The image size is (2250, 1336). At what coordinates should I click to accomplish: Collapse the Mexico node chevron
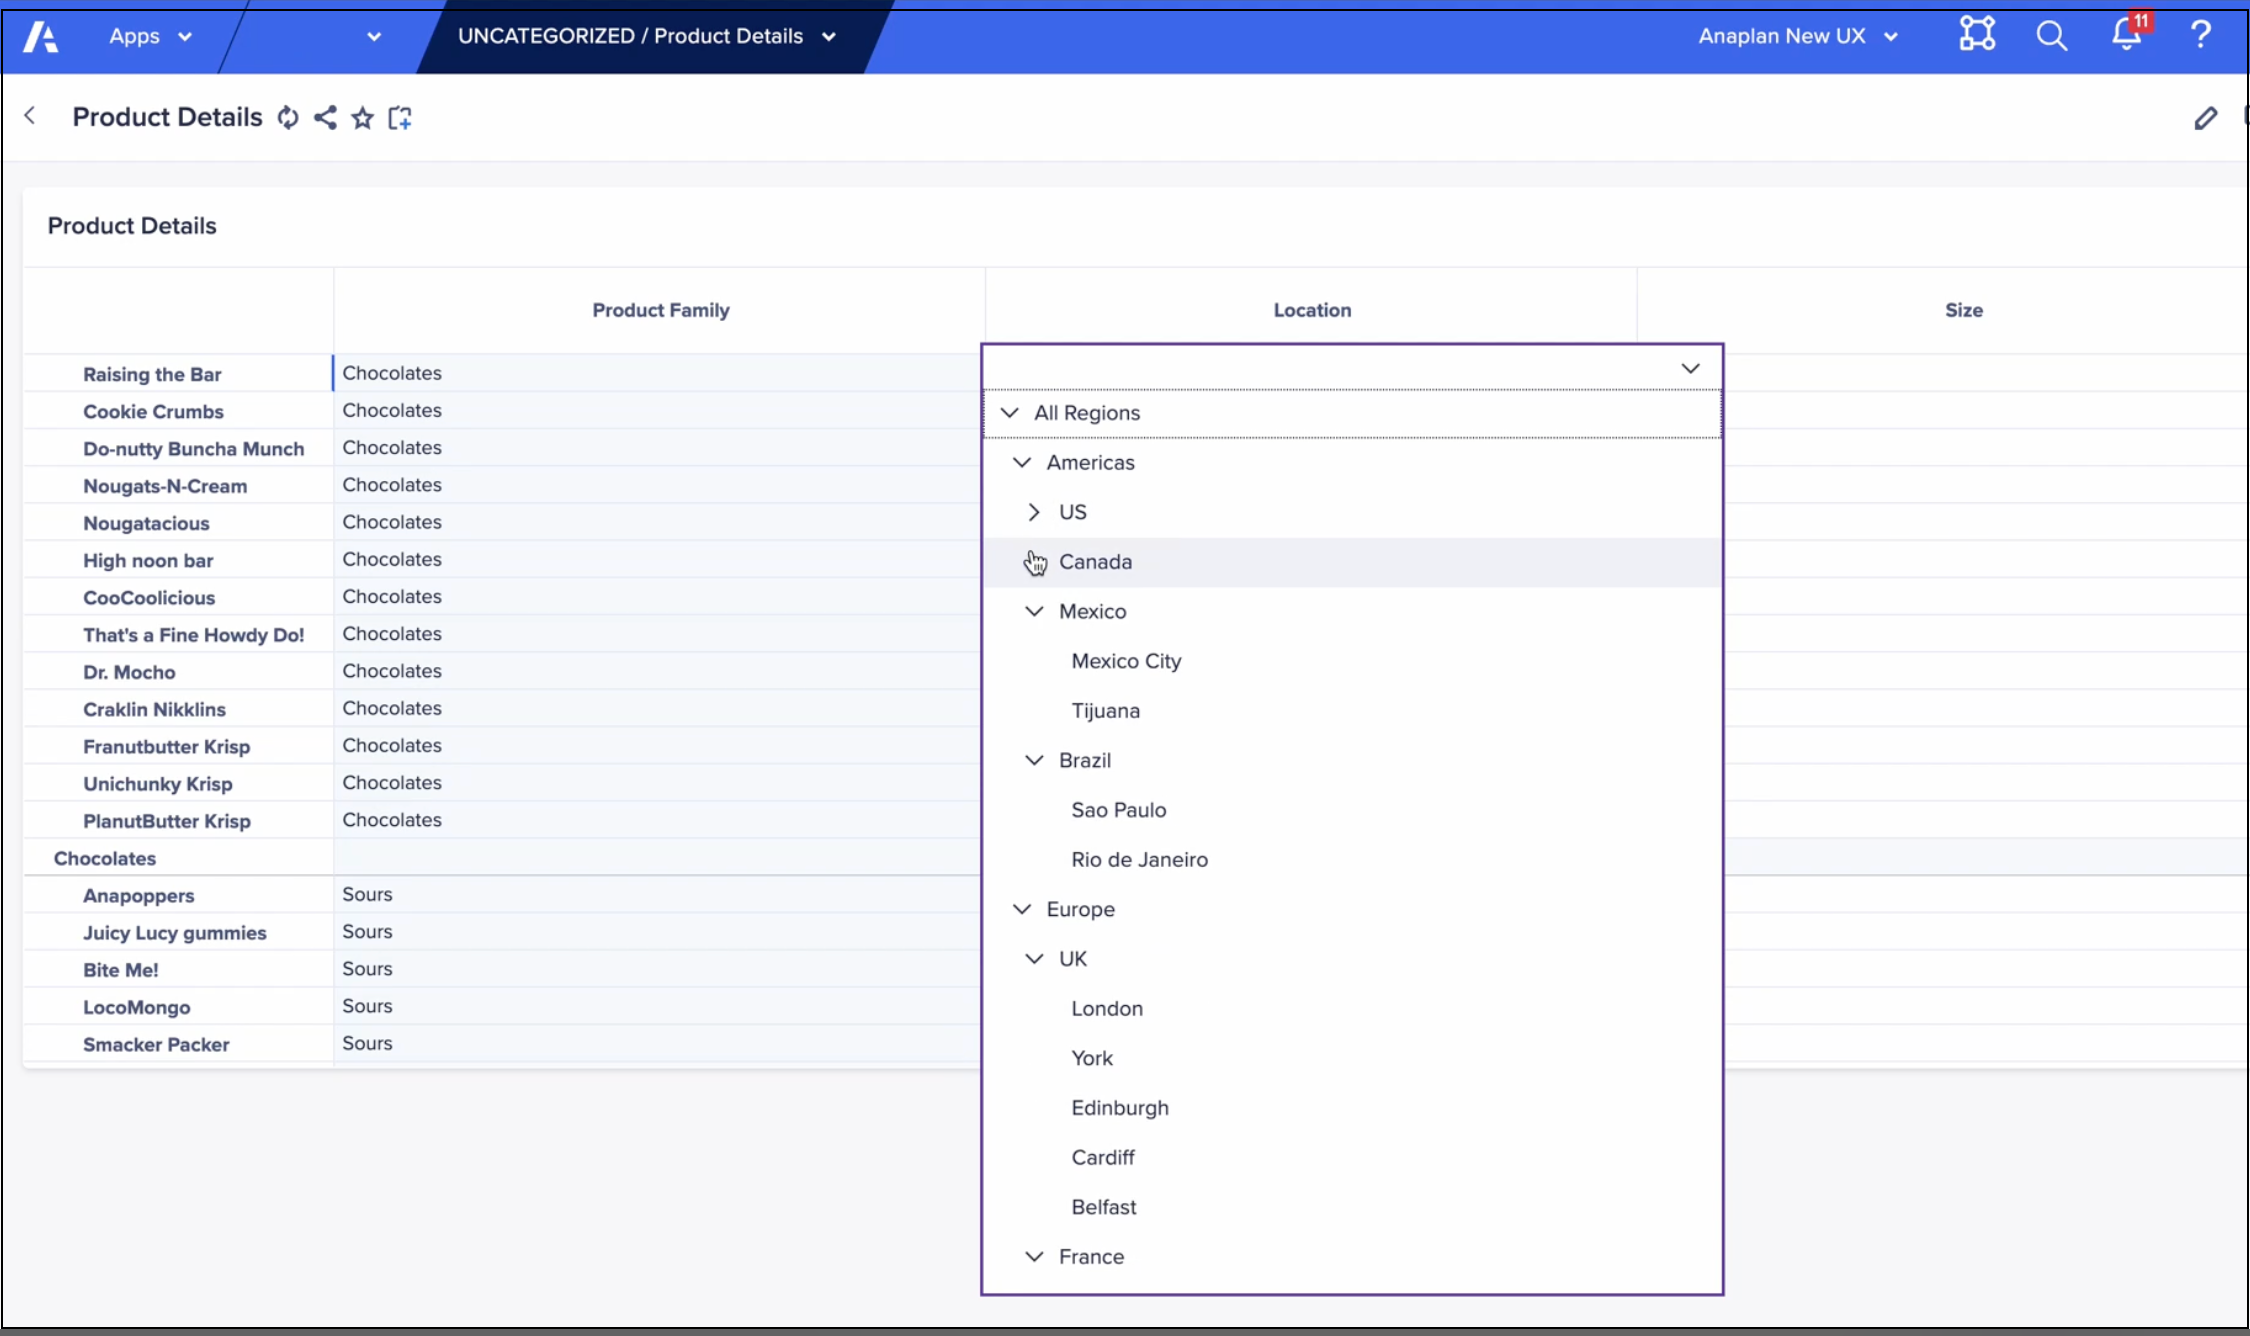[x=1034, y=611]
